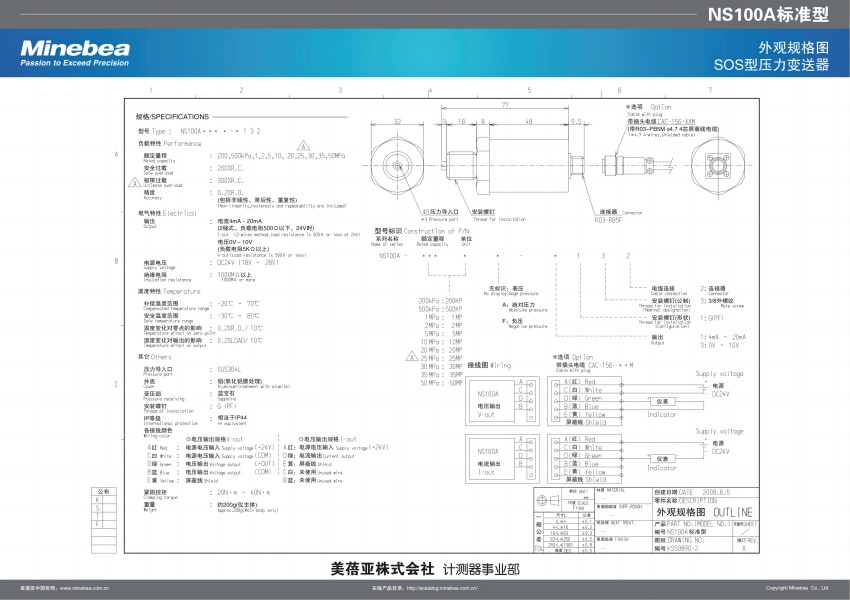
Task: Click the NS100A标准型 title at top right
Action: click(x=768, y=15)
